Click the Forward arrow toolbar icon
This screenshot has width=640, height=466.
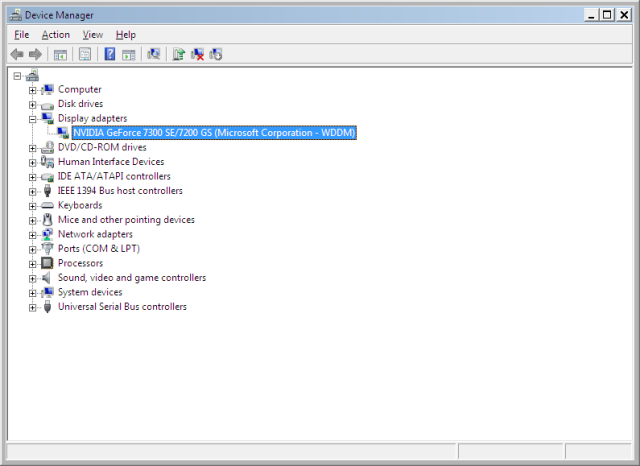(36, 54)
